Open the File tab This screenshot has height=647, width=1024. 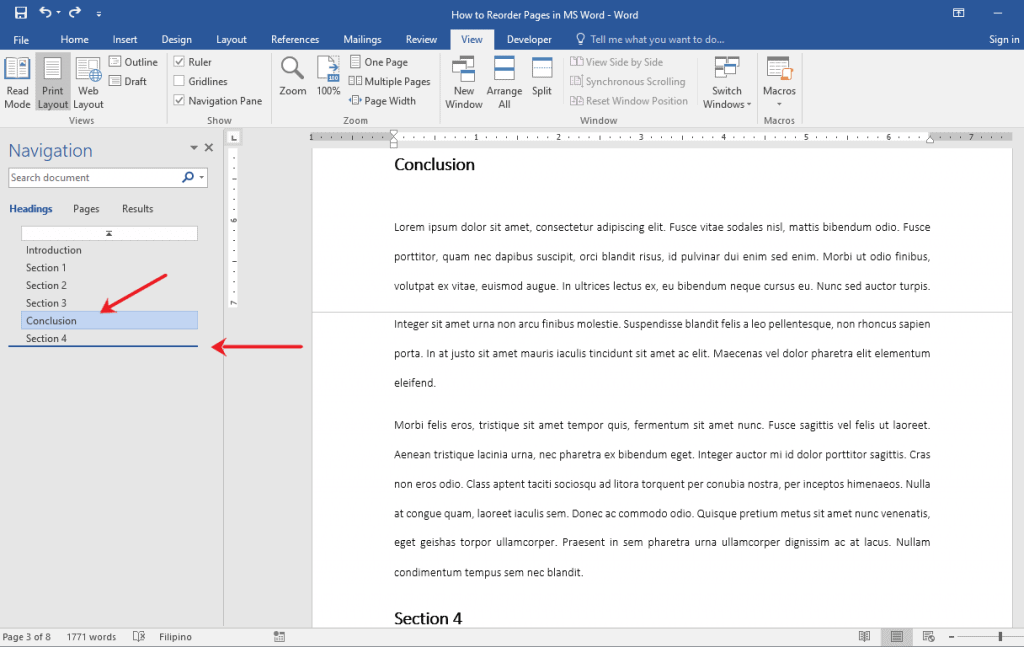[x=21, y=39]
